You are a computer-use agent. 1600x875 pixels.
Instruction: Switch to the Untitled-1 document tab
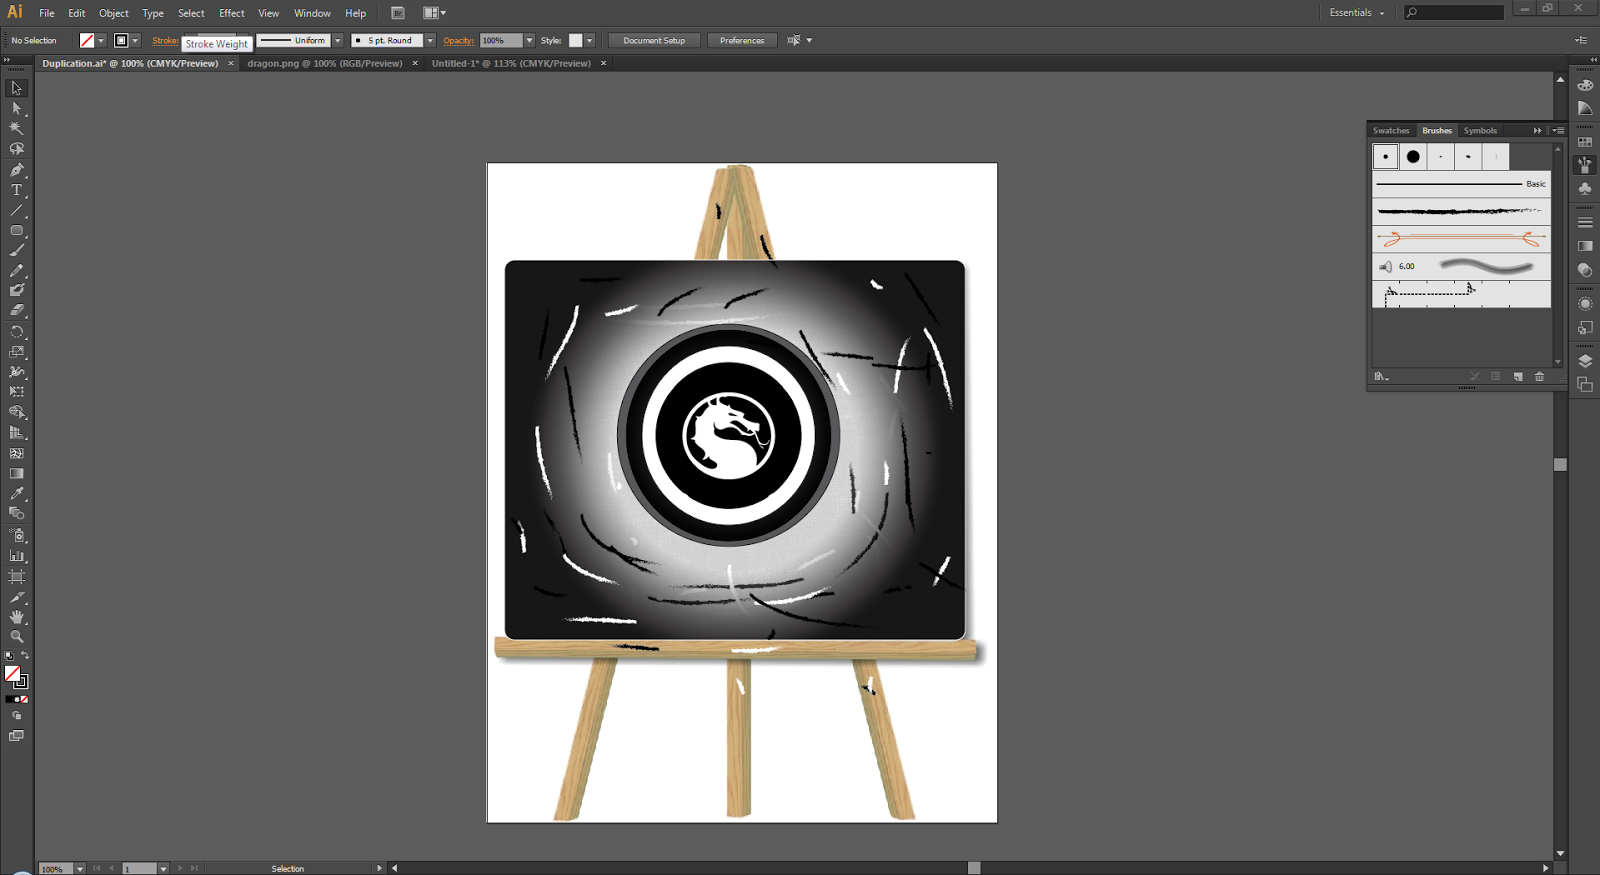point(511,63)
